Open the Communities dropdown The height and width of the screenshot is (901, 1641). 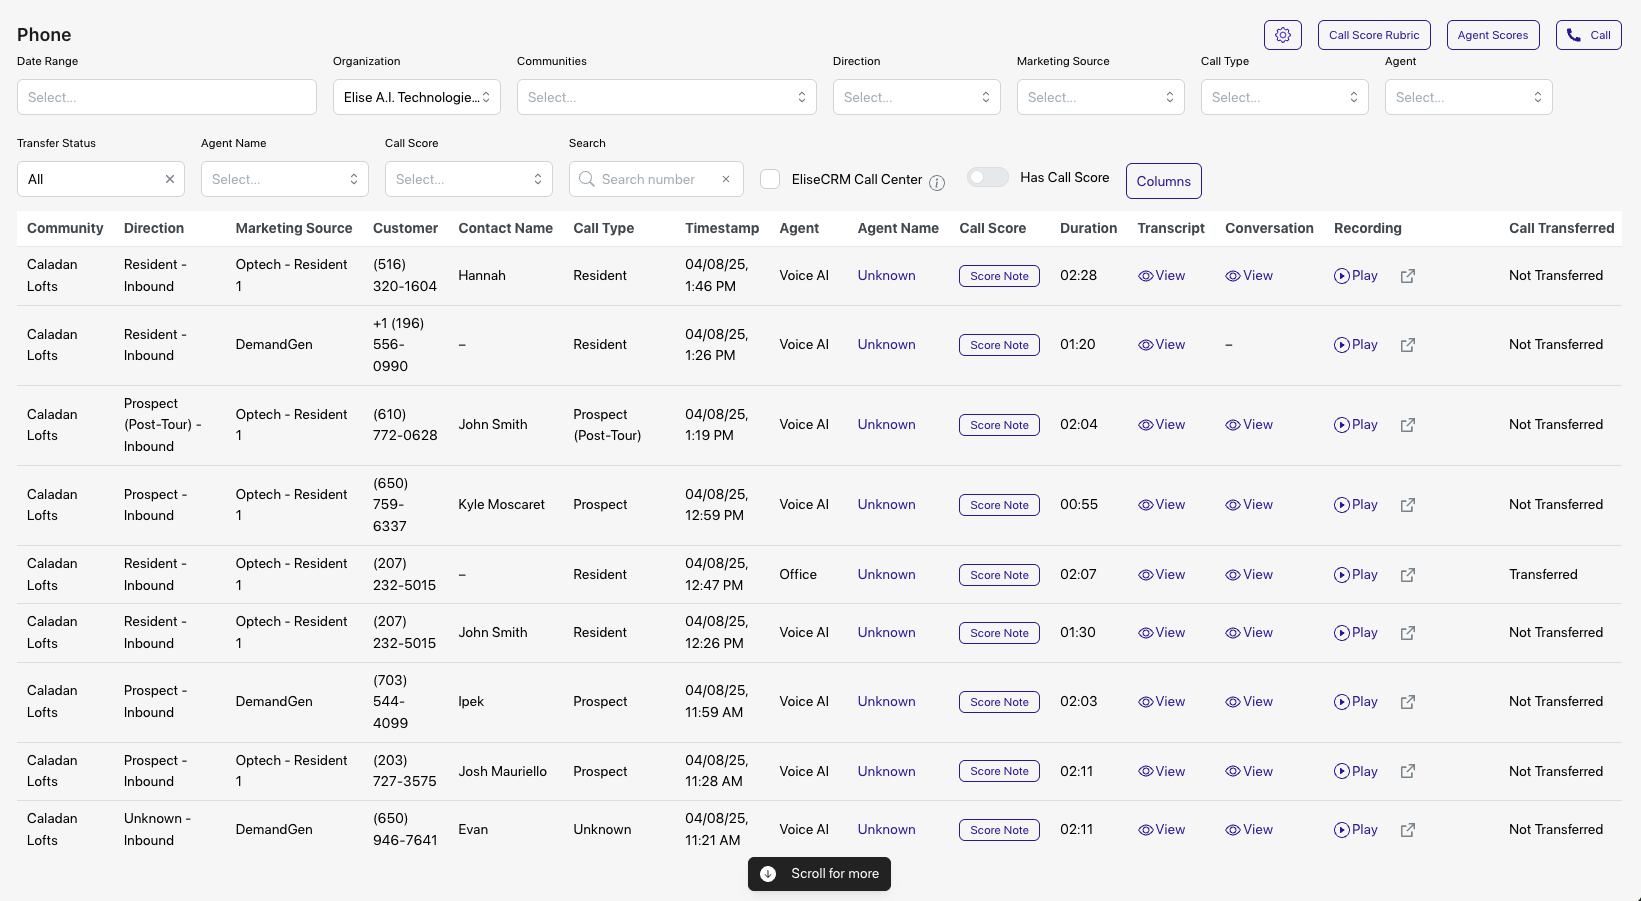coord(667,97)
